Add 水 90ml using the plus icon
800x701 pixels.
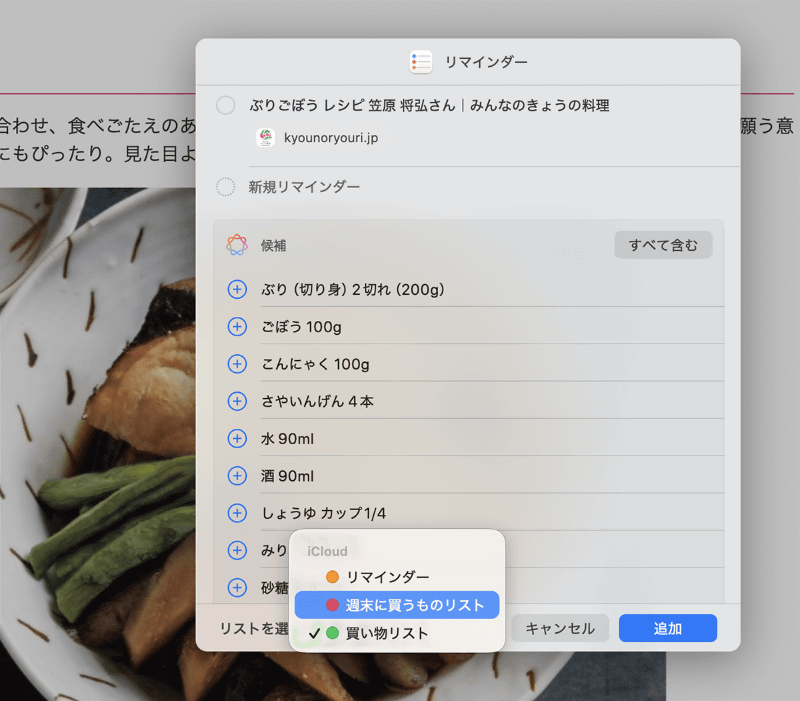click(237, 438)
